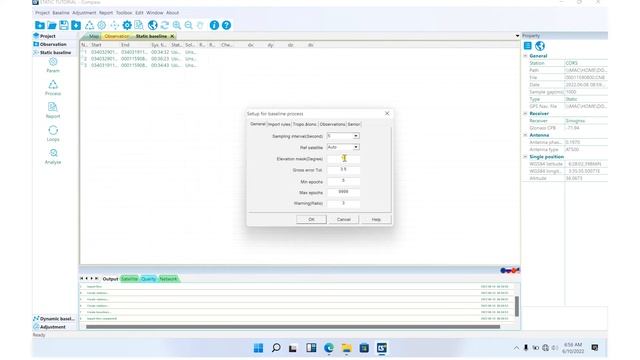Click the Min epochs input field
Image resolution: width=640 pixels, height=360 pixels.
point(343,181)
